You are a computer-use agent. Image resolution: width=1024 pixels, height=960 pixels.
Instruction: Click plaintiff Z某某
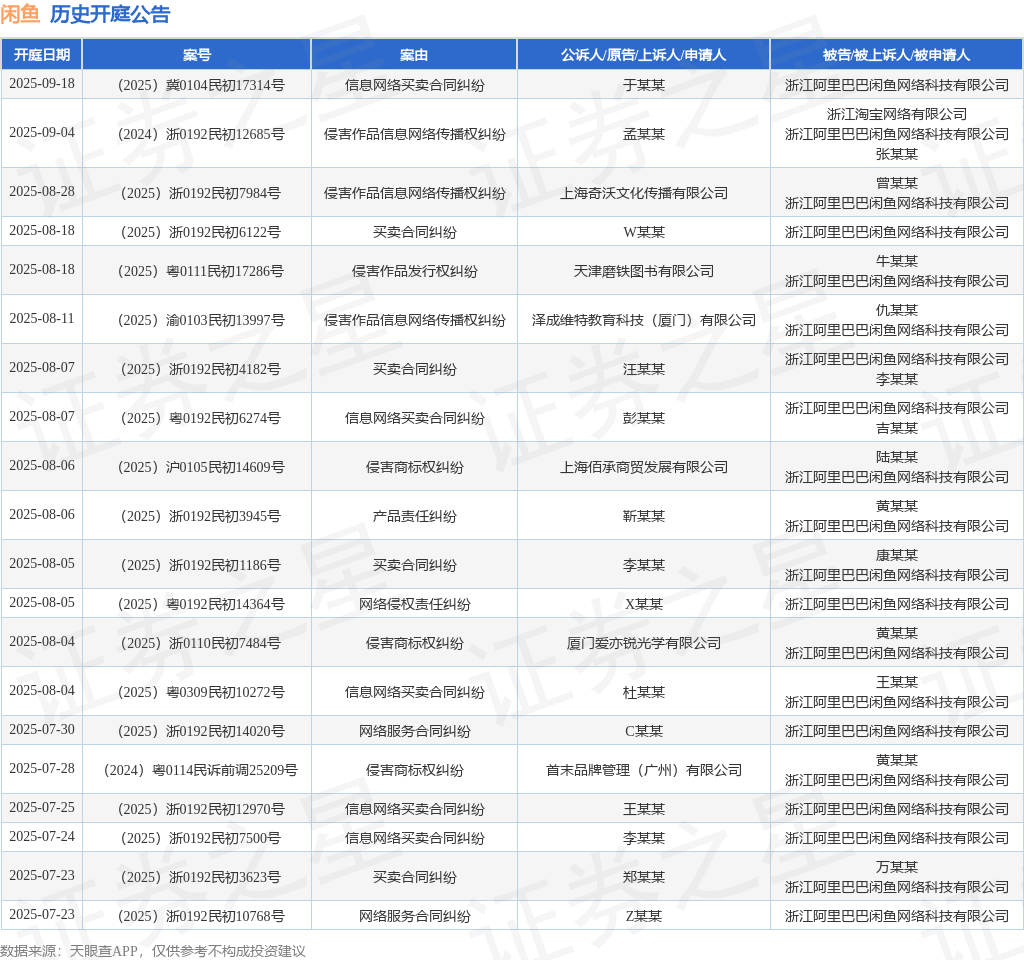tap(644, 916)
